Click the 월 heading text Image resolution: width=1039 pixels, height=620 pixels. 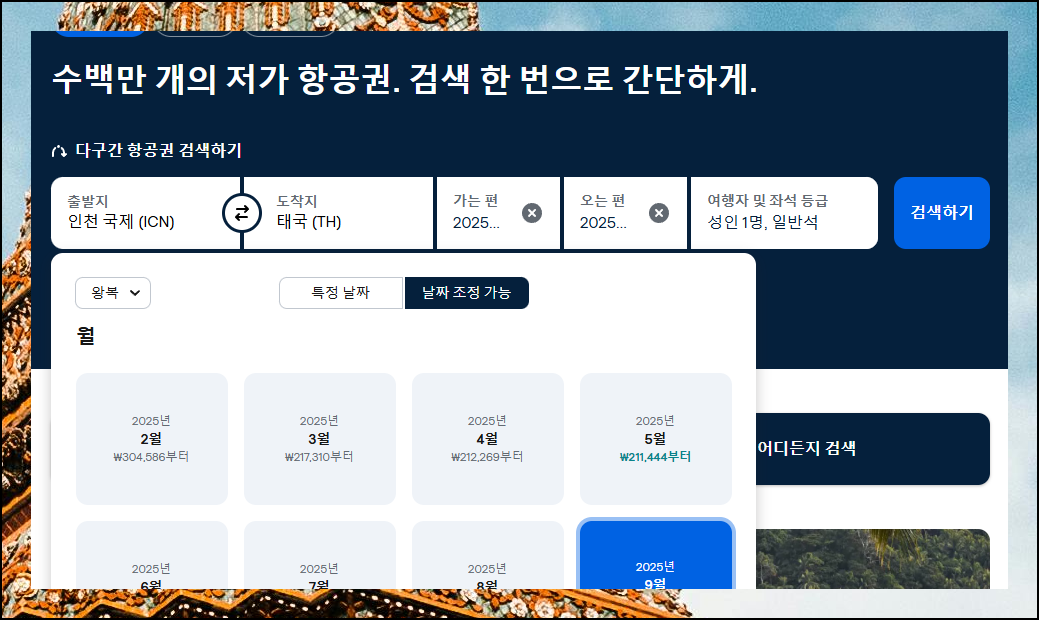pos(85,335)
